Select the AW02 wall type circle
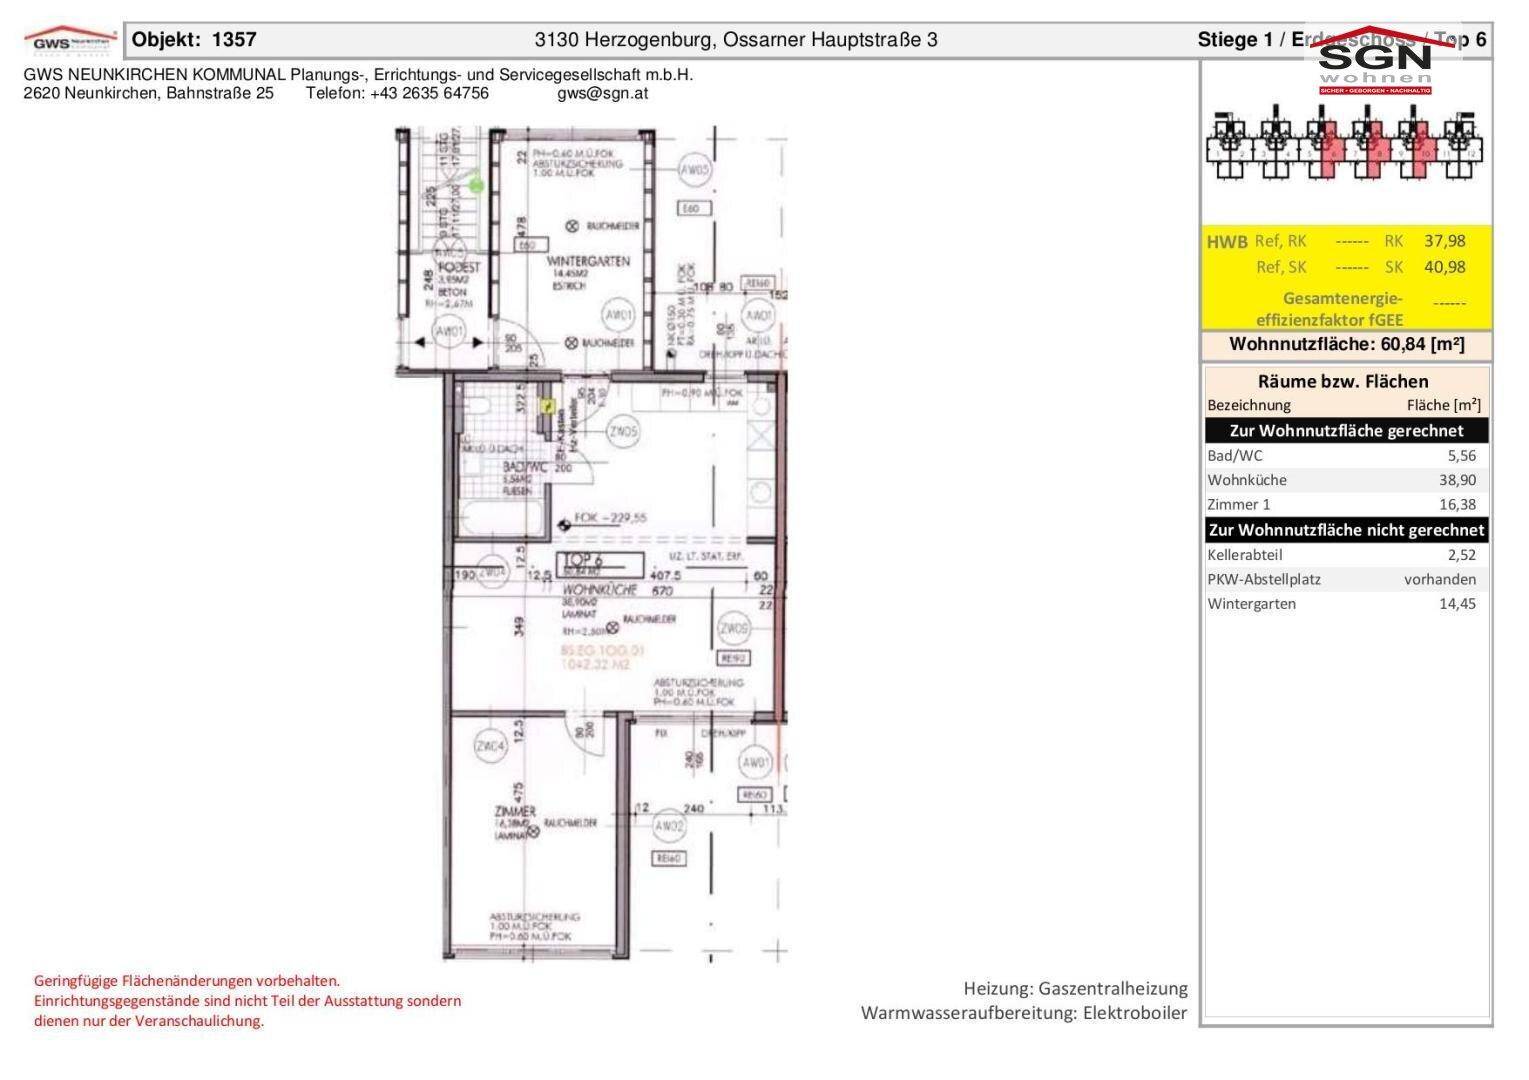Image resolution: width=1529 pixels, height=1080 pixels. [x=669, y=827]
